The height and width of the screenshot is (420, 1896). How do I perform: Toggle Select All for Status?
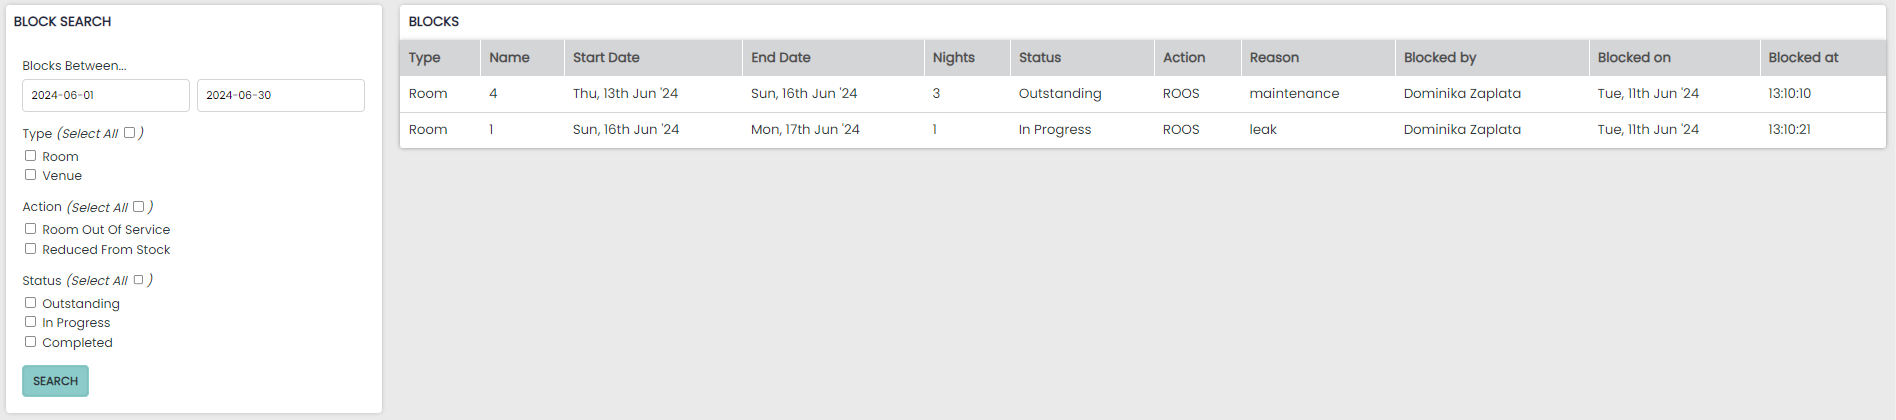(x=138, y=280)
